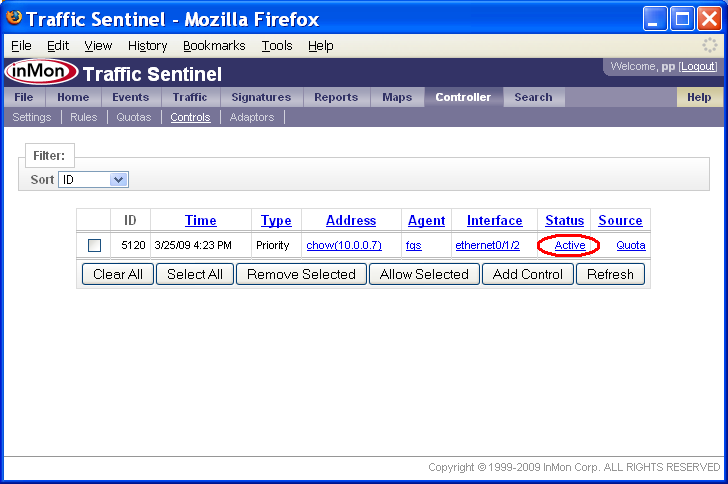This screenshot has width=728, height=484.
Task: Maximize the Firefox window
Action: [682, 19]
